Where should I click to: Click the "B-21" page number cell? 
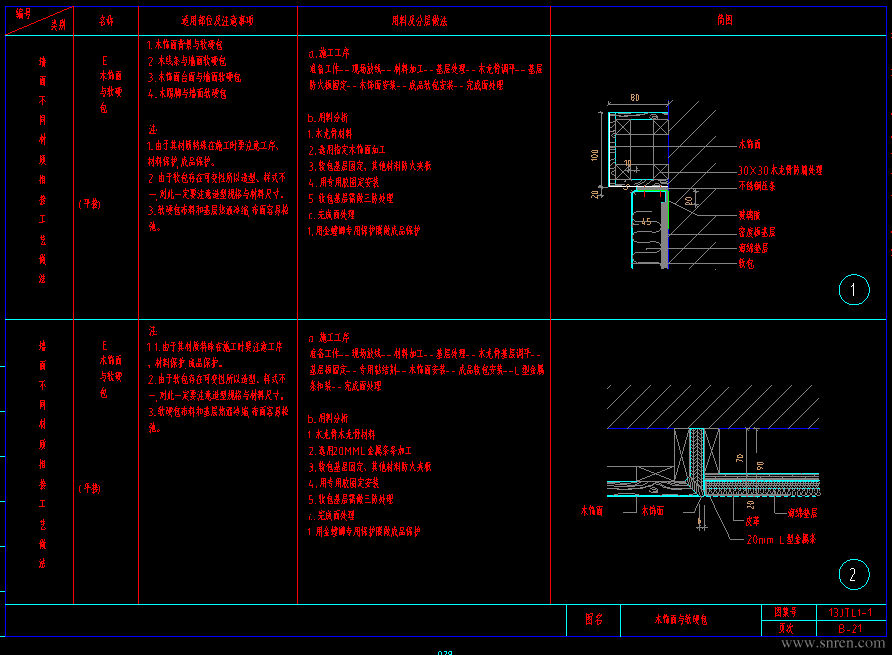[851, 627]
